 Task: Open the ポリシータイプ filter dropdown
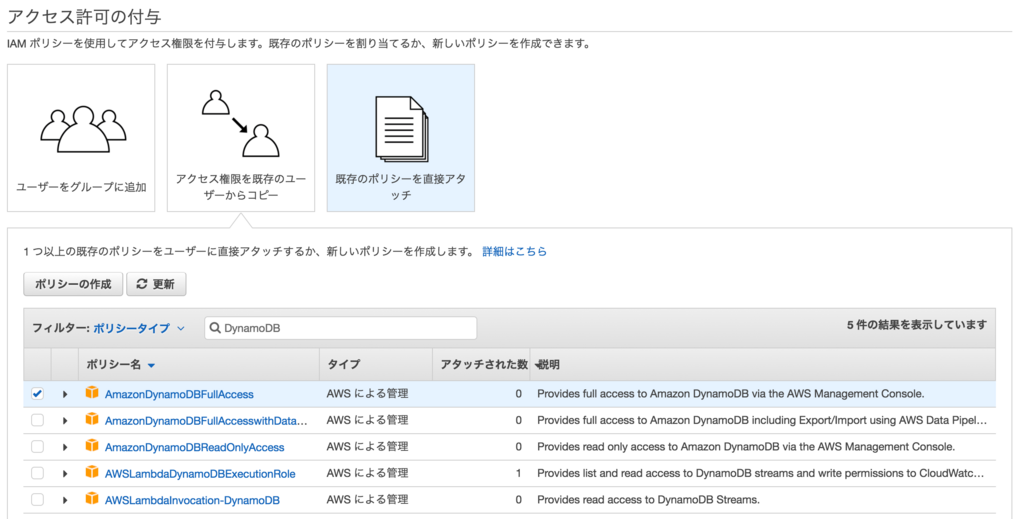tap(138, 328)
